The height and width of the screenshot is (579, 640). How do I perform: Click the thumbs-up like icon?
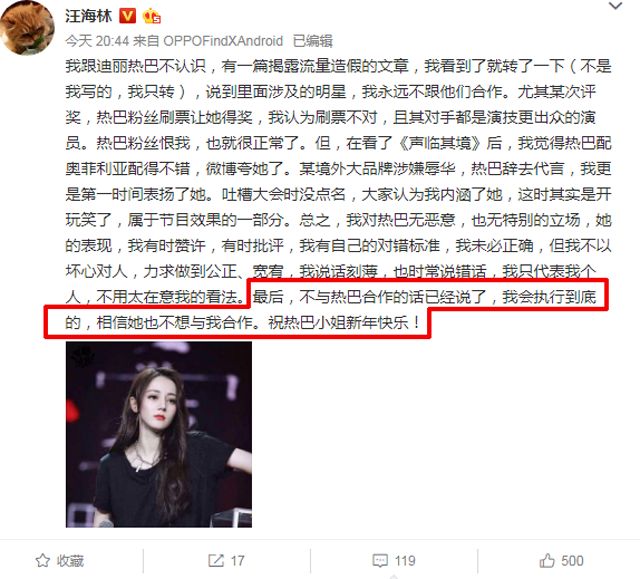coord(547,561)
